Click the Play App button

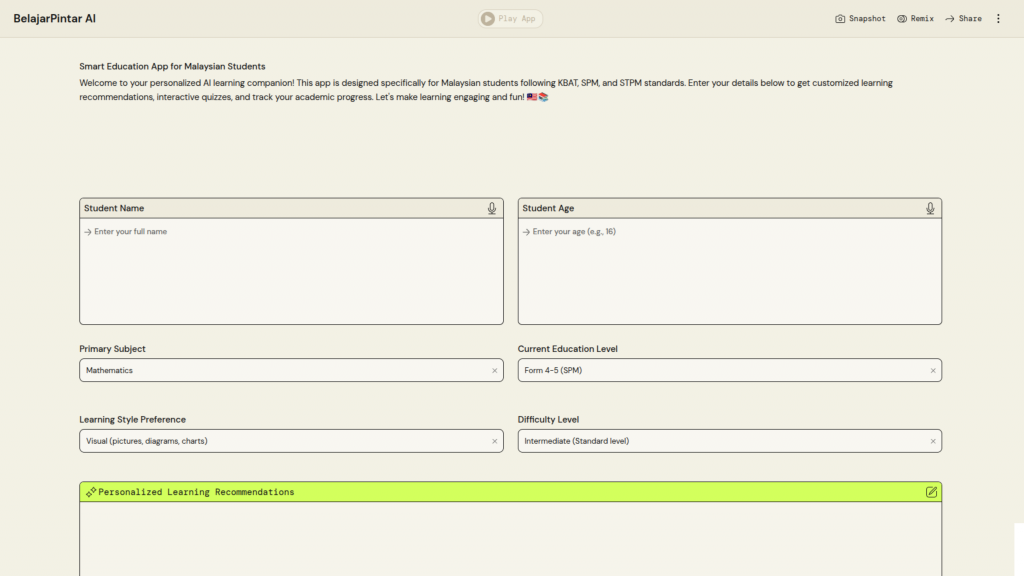tap(510, 18)
